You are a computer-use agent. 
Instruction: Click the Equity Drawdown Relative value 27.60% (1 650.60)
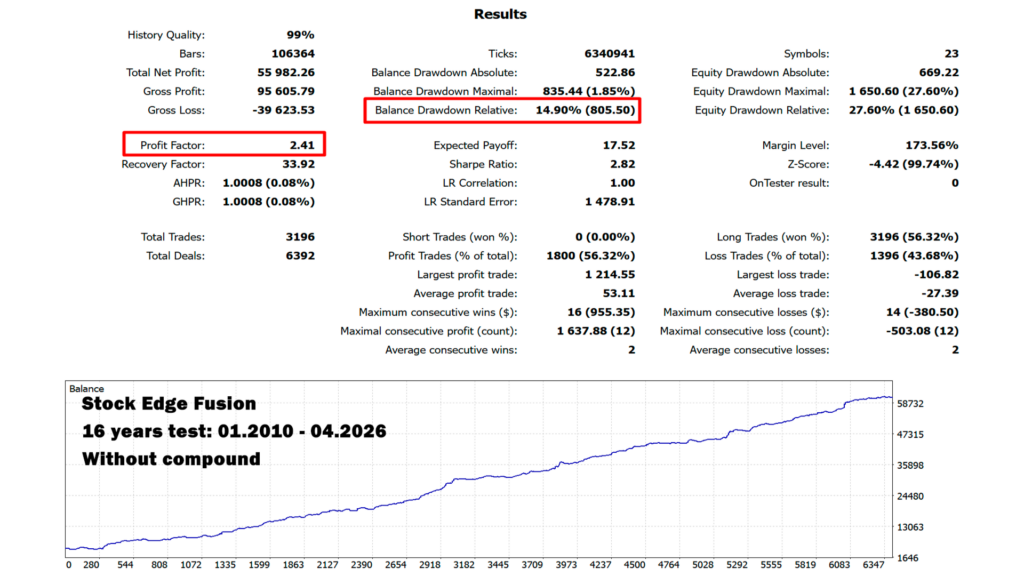click(904, 110)
